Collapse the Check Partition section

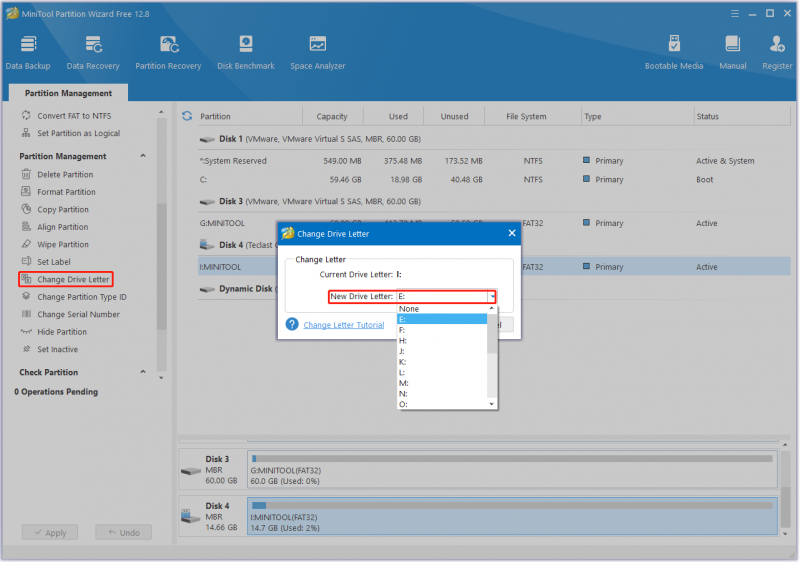(143, 372)
